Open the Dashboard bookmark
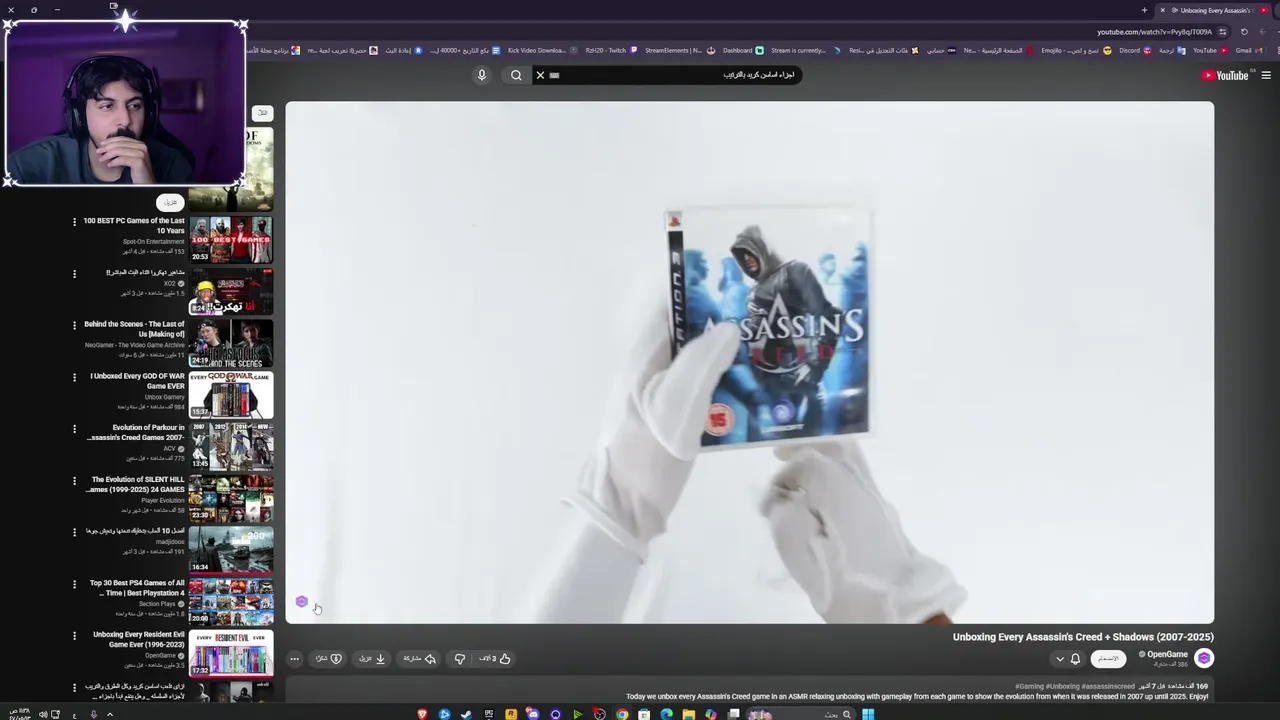The width and height of the screenshot is (1280, 720). click(x=743, y=50)
